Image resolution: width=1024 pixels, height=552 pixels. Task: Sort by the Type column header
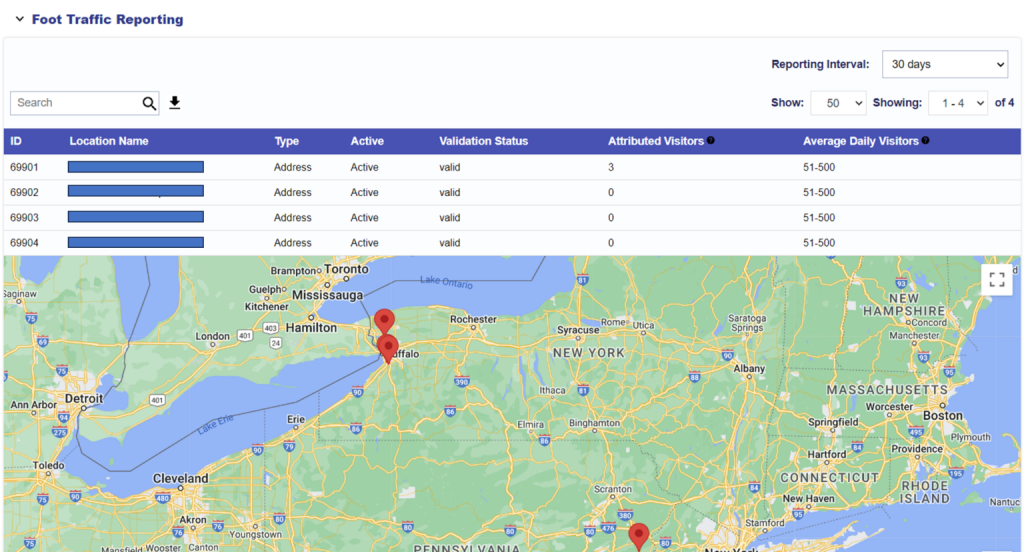(286, 141)
